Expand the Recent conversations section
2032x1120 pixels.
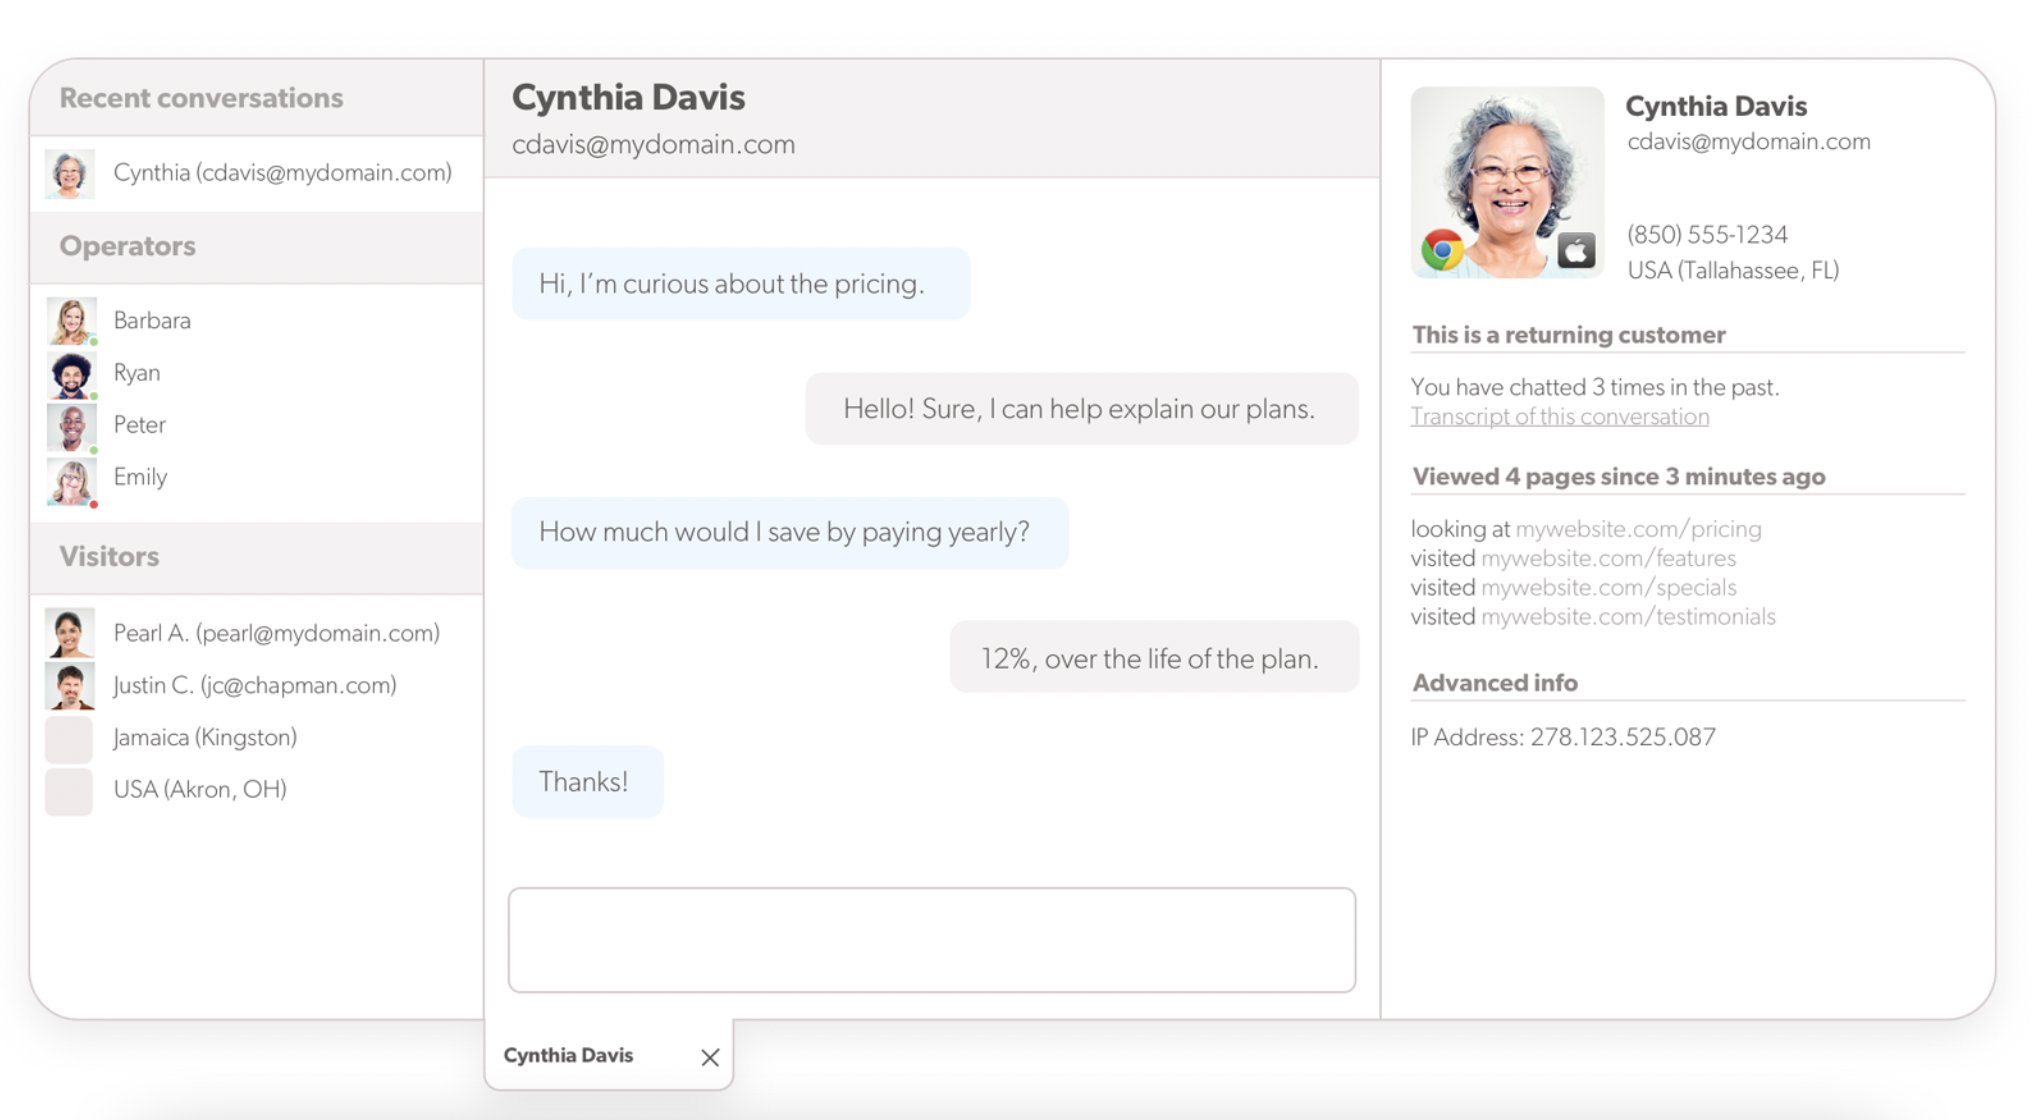pos(203,97)
